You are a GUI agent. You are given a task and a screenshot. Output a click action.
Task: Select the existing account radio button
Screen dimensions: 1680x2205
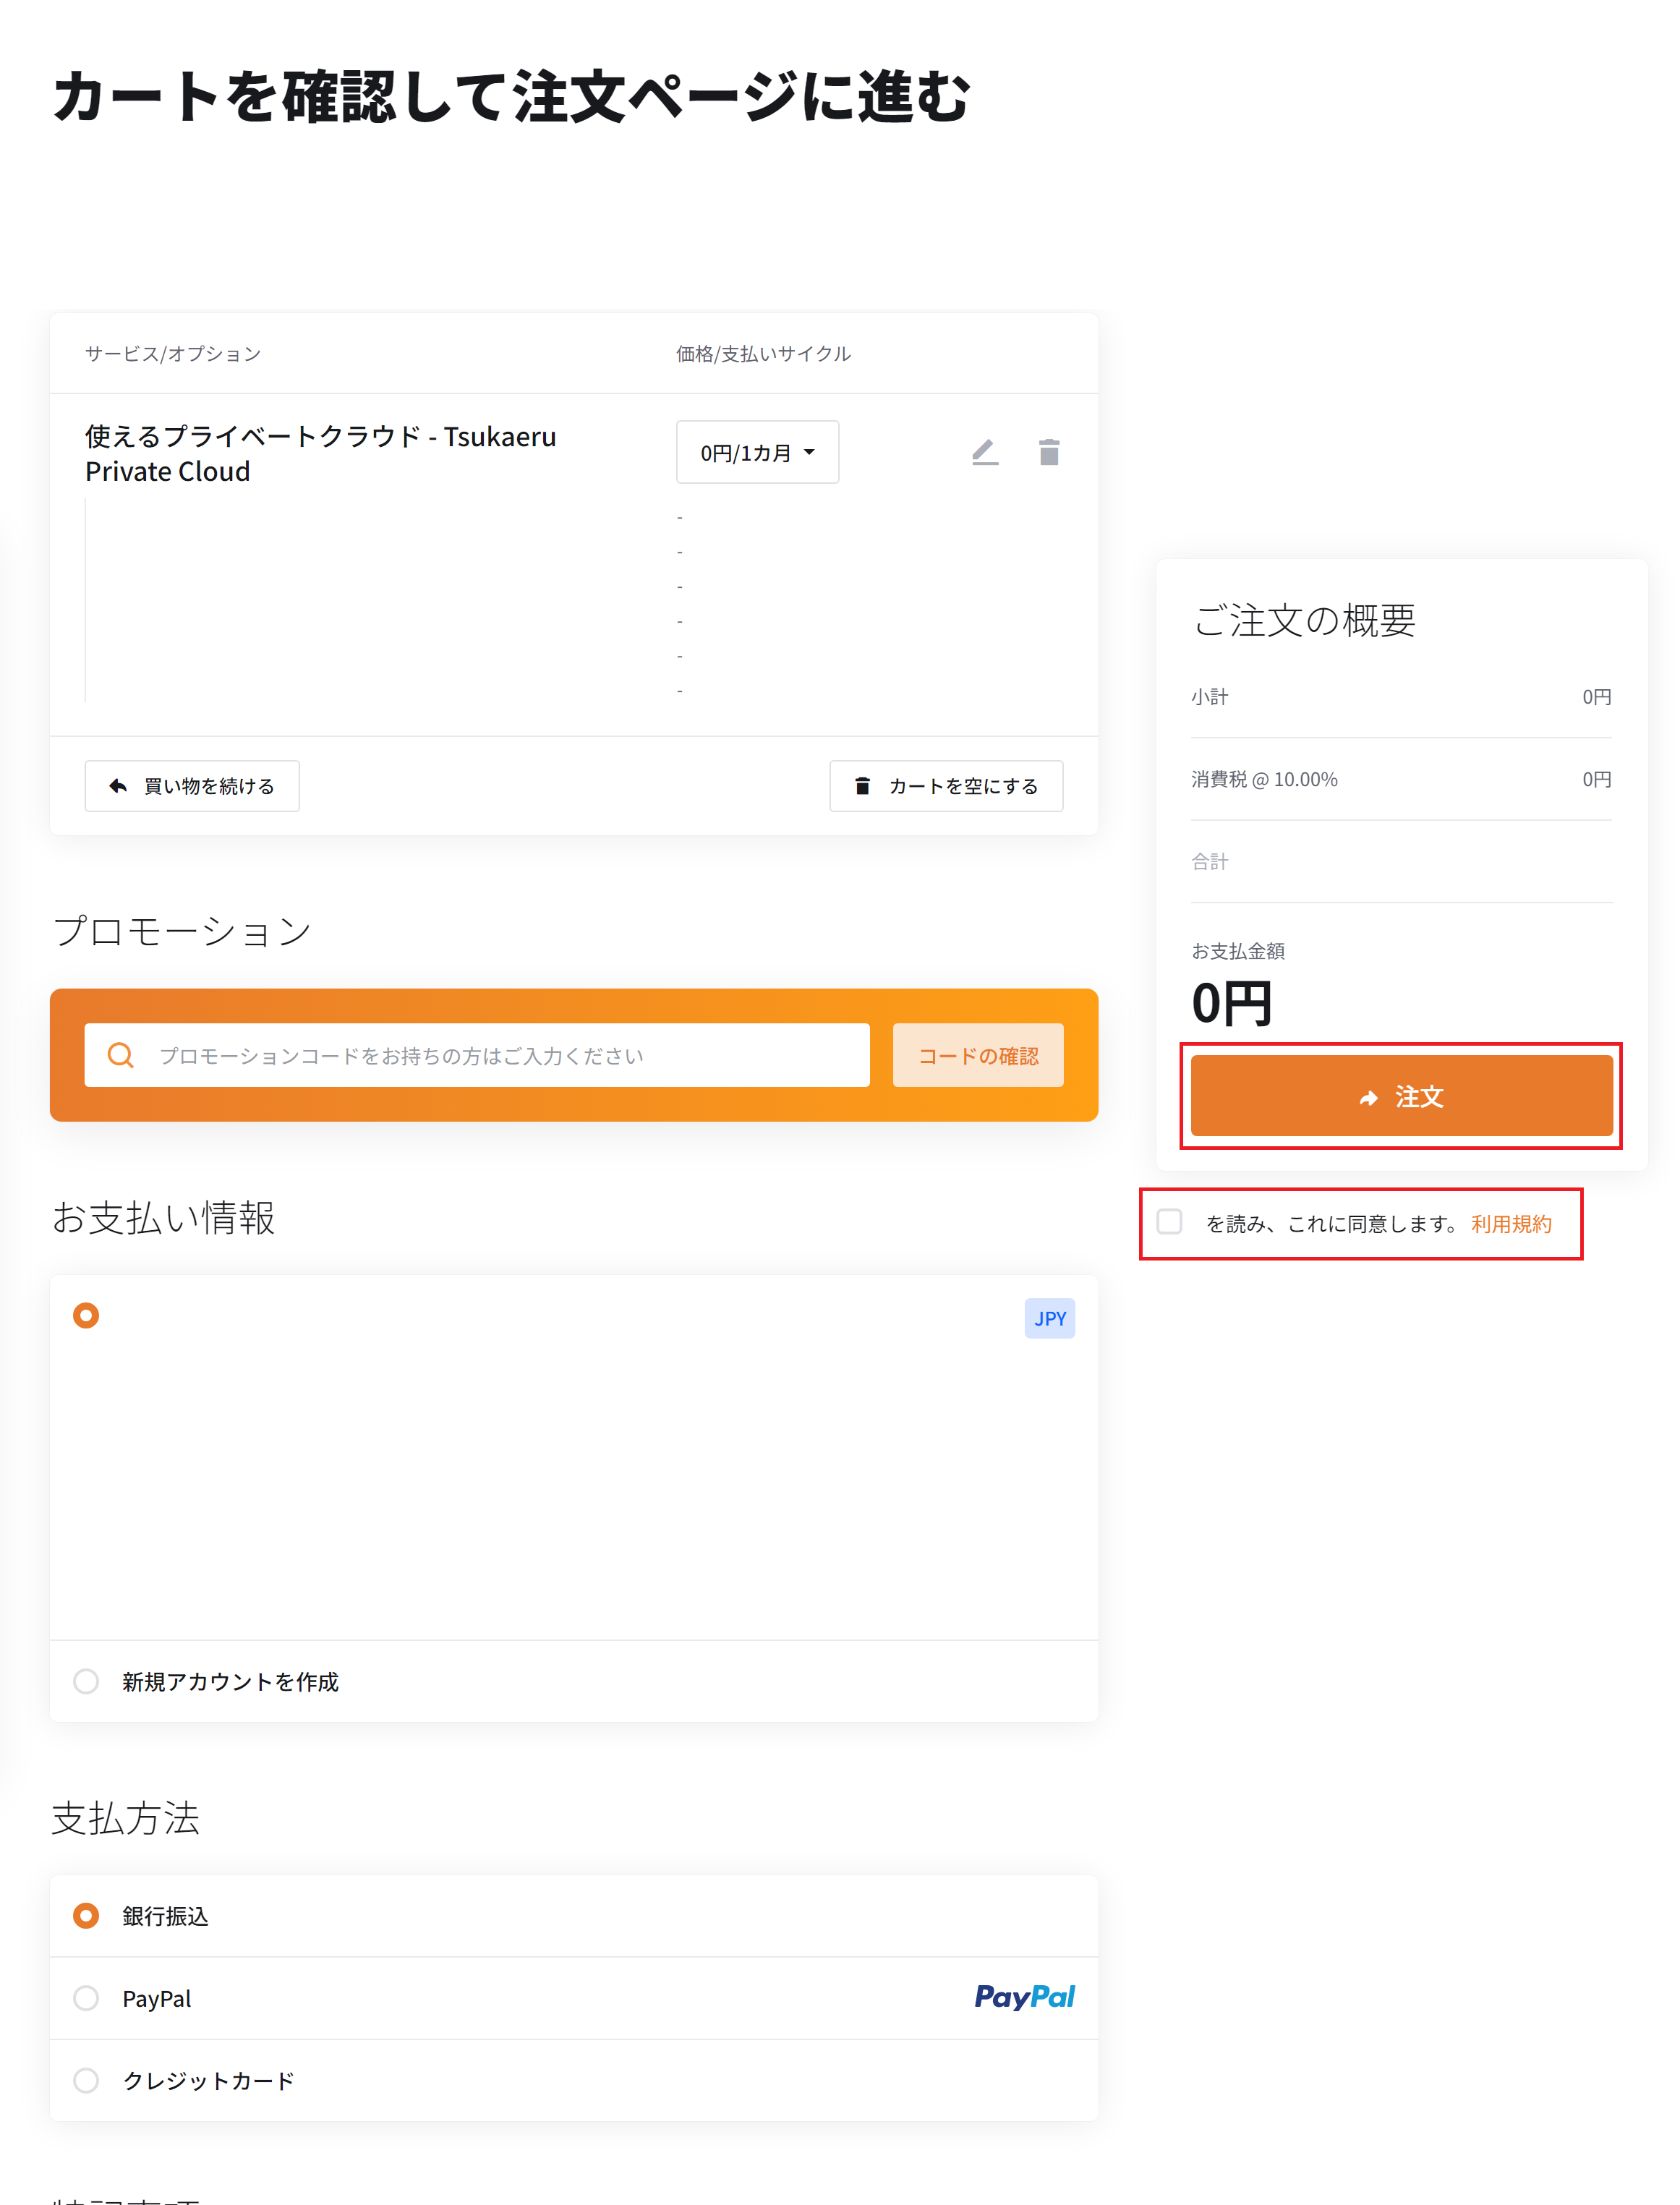coord(86,1315)
